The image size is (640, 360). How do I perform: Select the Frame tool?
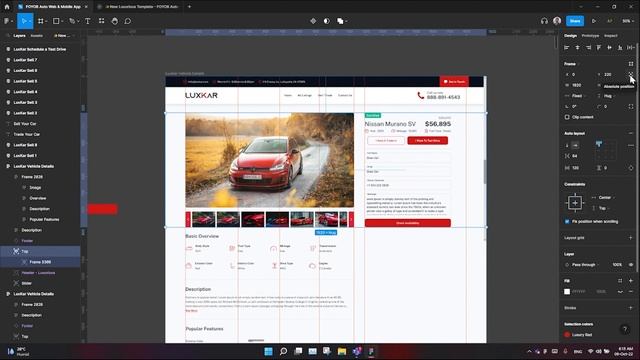[x=41, y=21]
